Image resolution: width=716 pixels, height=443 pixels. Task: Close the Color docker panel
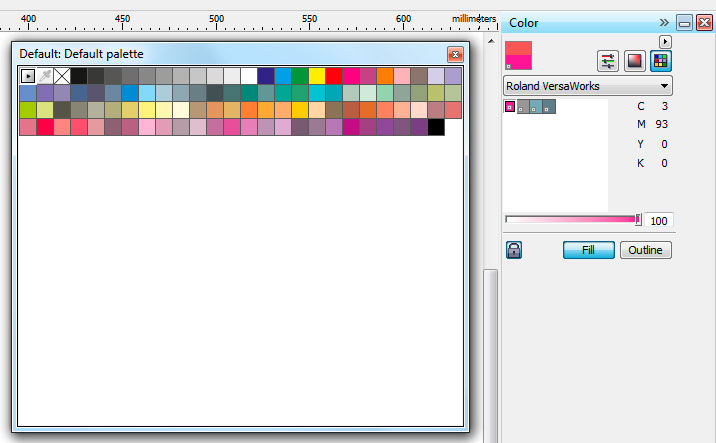click(x=704, y=22)
